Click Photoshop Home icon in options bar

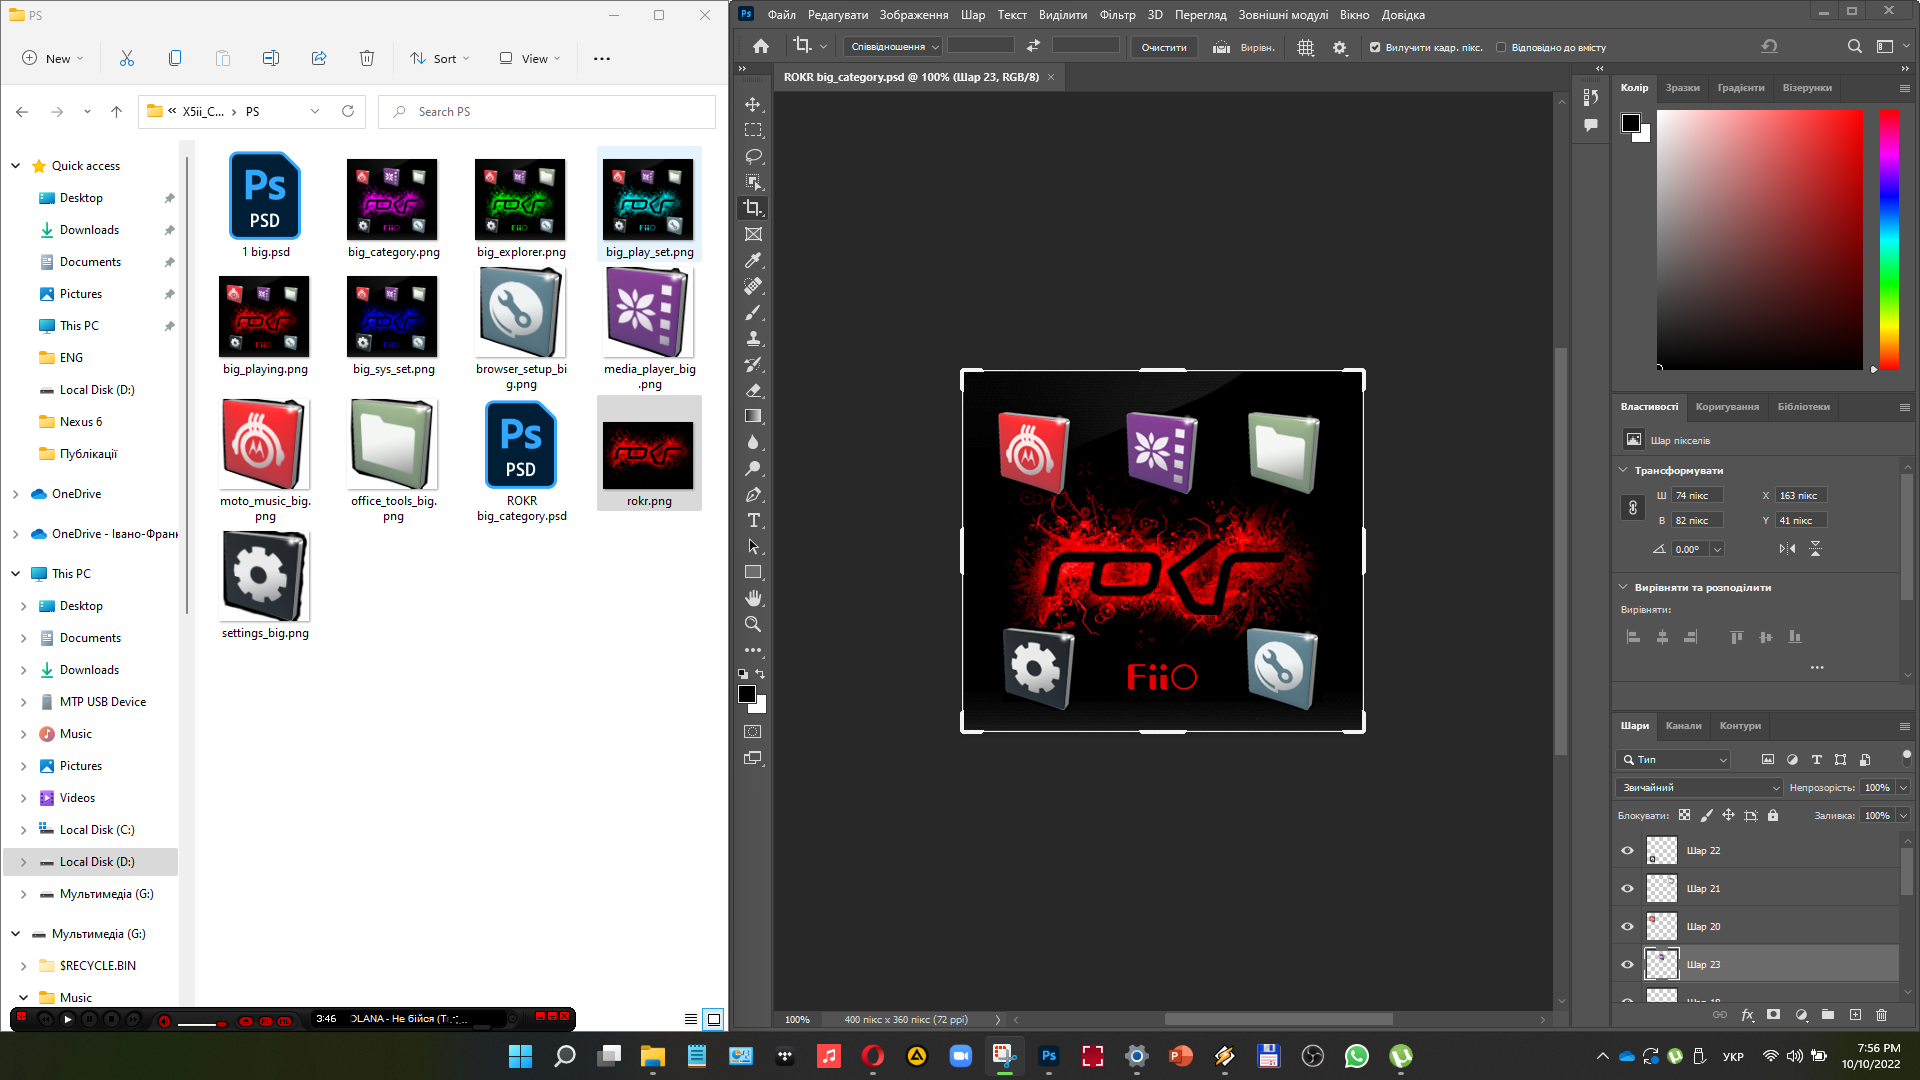(761, 46)
